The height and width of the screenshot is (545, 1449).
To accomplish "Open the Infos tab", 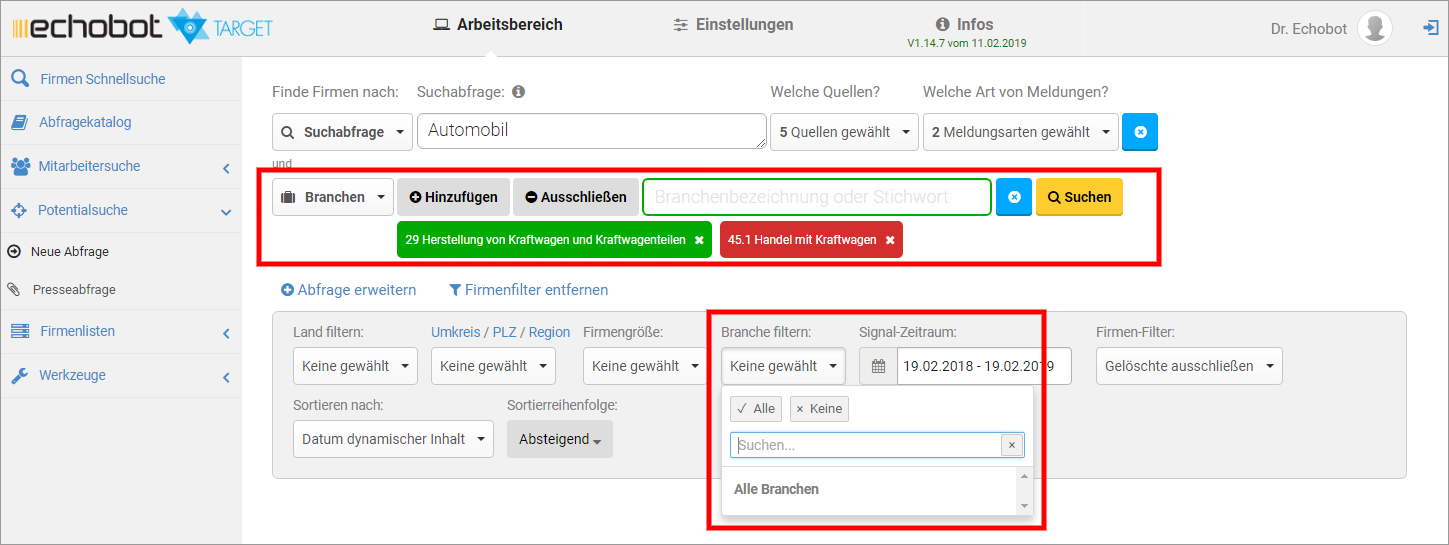I will tap(965, 25).
